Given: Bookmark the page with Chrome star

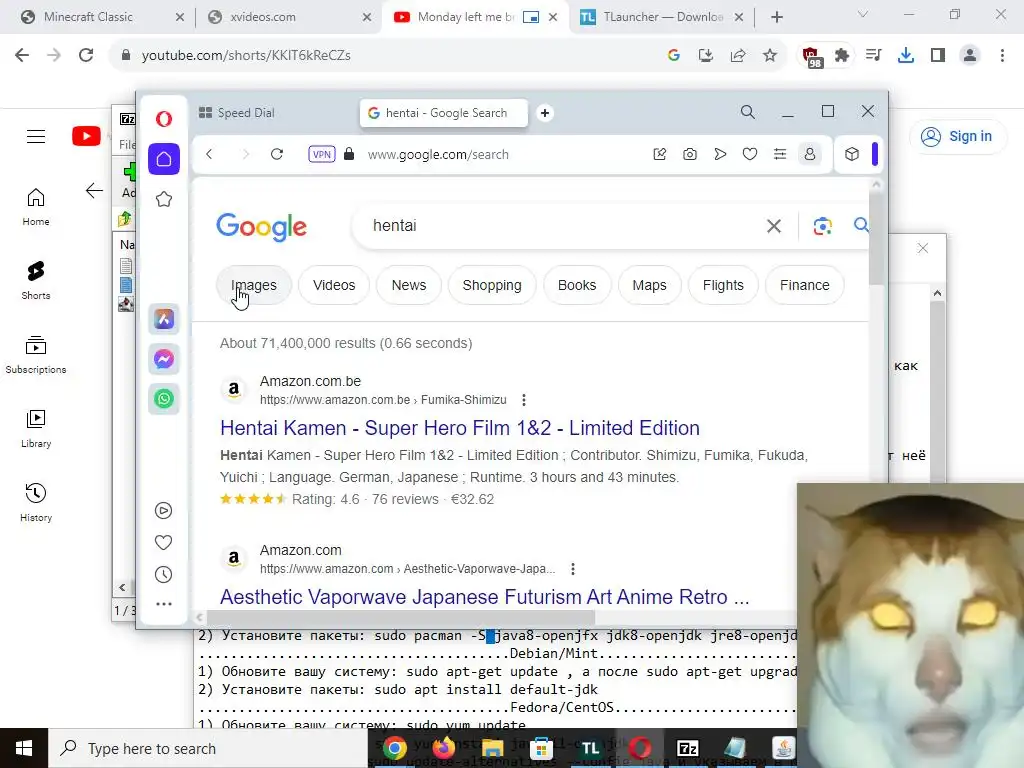Looking at the screenshot, I should pos(770,56).
